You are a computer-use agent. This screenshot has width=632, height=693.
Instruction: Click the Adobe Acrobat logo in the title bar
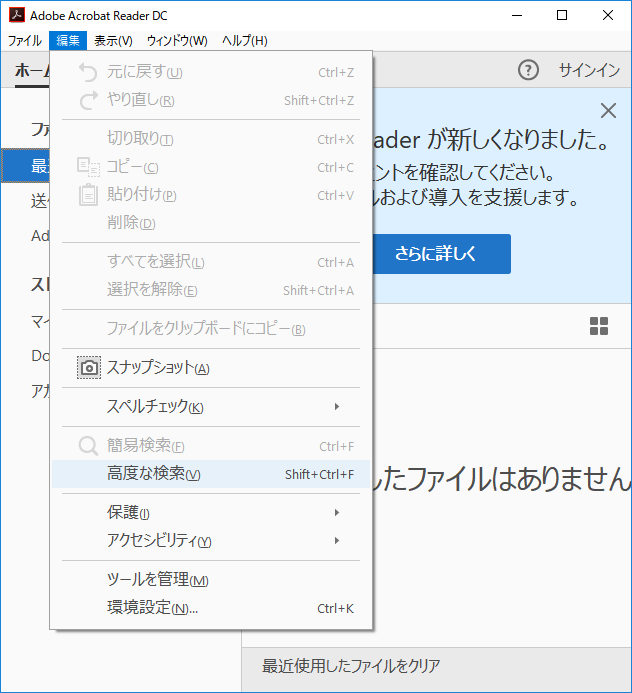tap(17, 15)
